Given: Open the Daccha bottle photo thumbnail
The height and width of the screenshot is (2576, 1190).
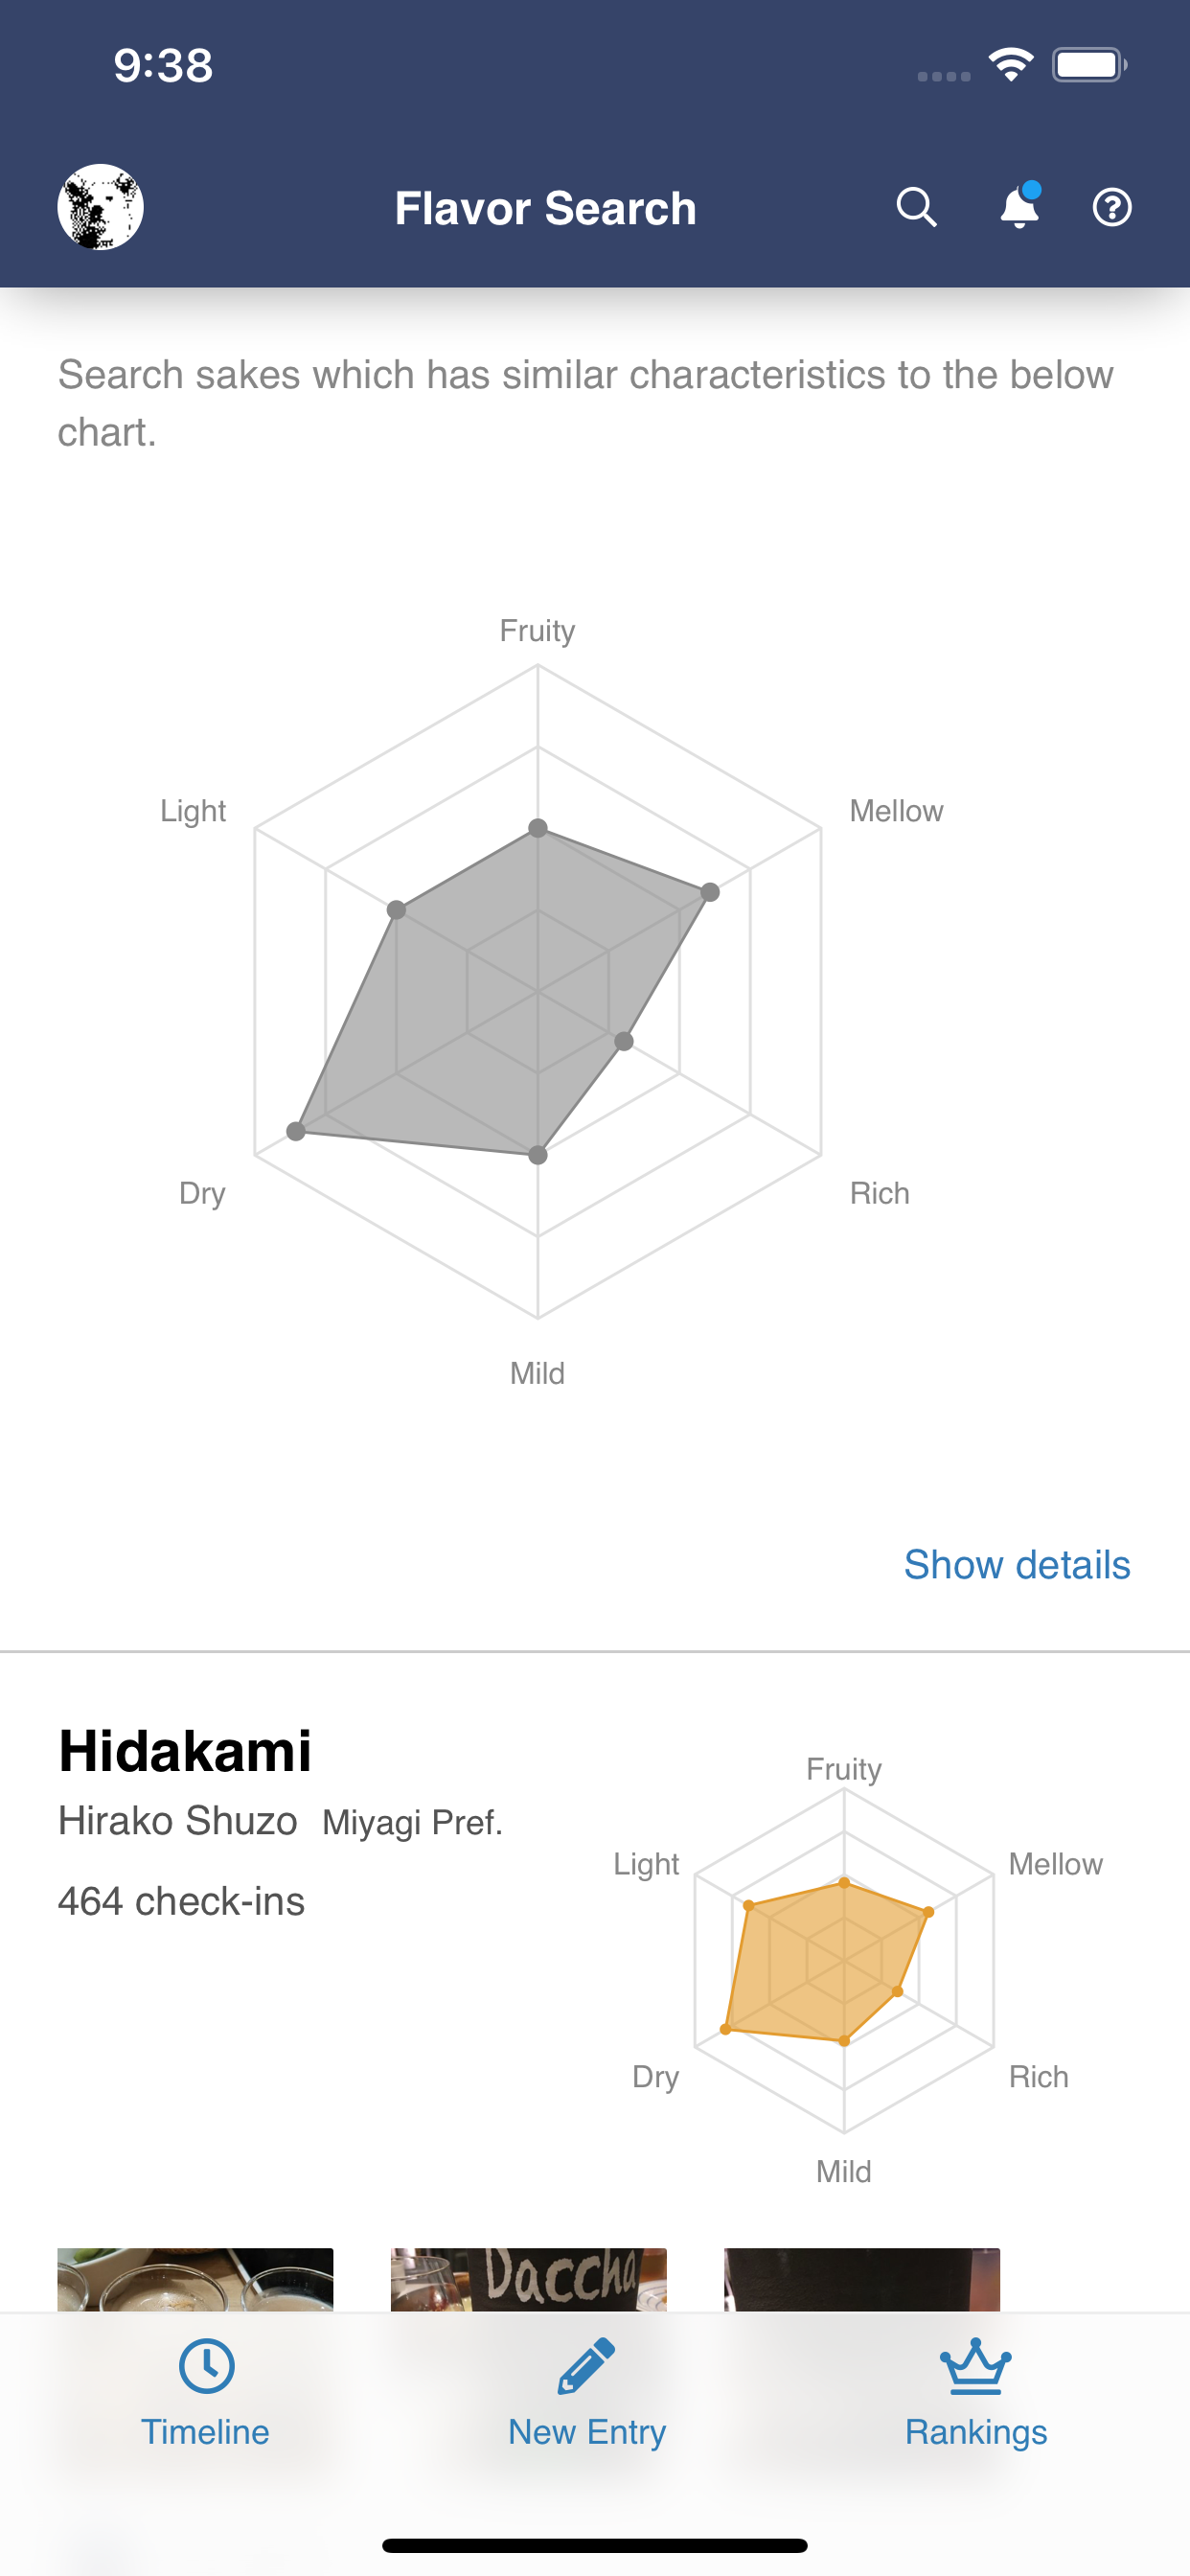Looking at the screenshot, I should point(528,2279).
